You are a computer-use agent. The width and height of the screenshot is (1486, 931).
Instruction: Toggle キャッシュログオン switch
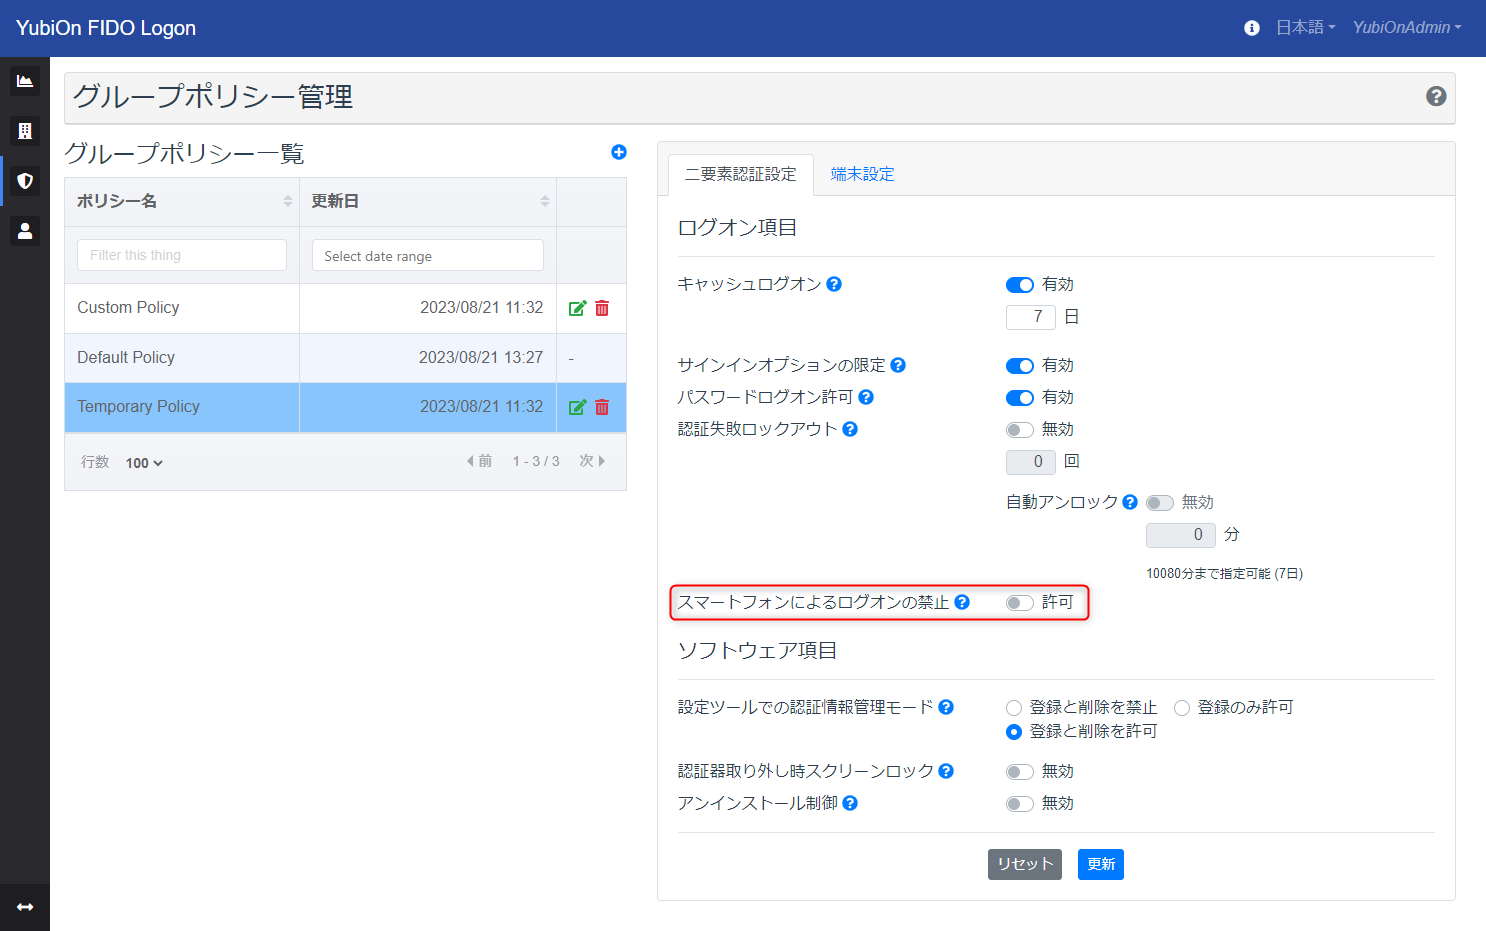point(1020,285)
